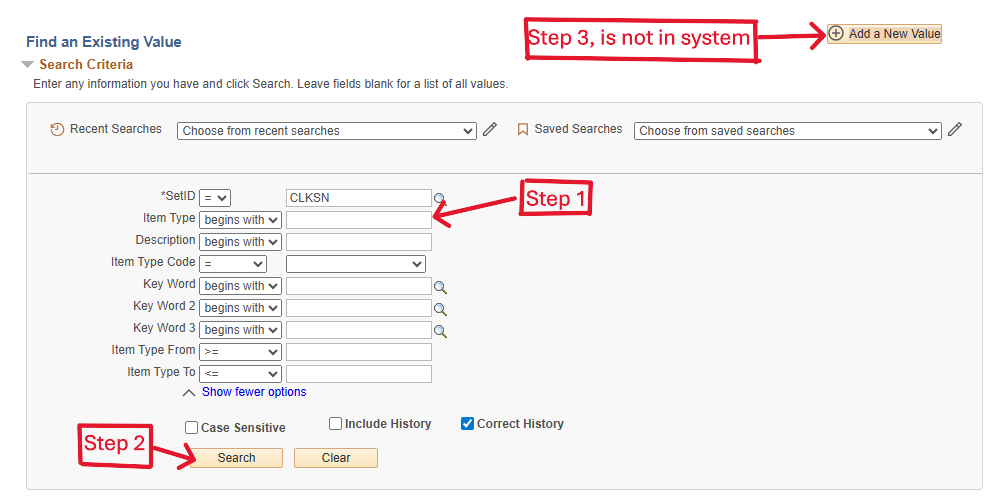998x502 pixels.
Task: Uncheck the Correct History checkbox
Action: [x=467, y=424]
